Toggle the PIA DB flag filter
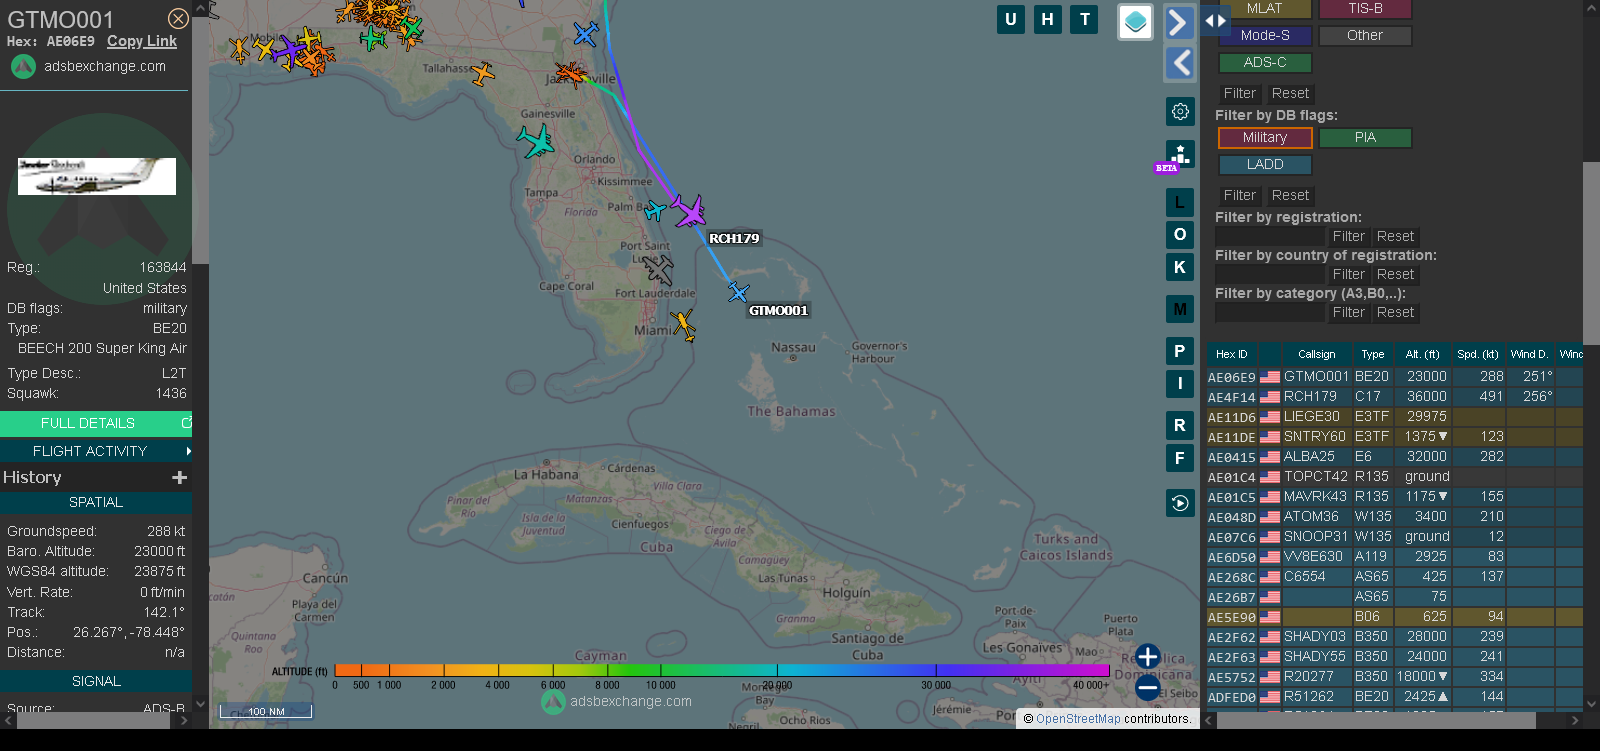The height and width of the screenshot is (751, 1600). pyautogui.click(x=1365, y=137)
